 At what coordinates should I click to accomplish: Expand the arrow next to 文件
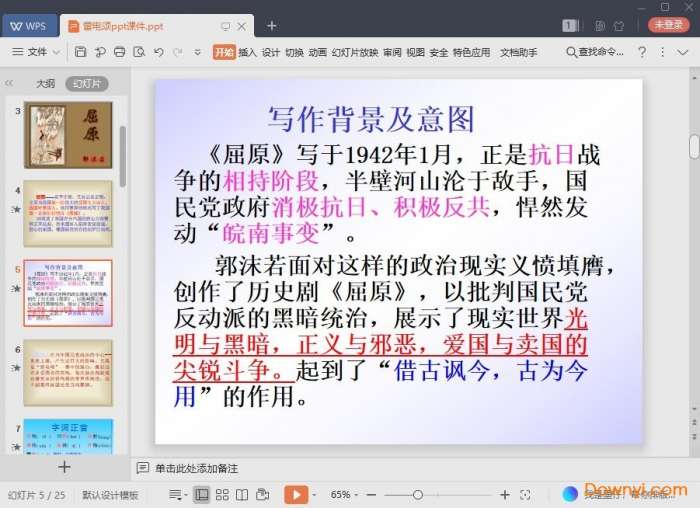(x=57, y=52)
